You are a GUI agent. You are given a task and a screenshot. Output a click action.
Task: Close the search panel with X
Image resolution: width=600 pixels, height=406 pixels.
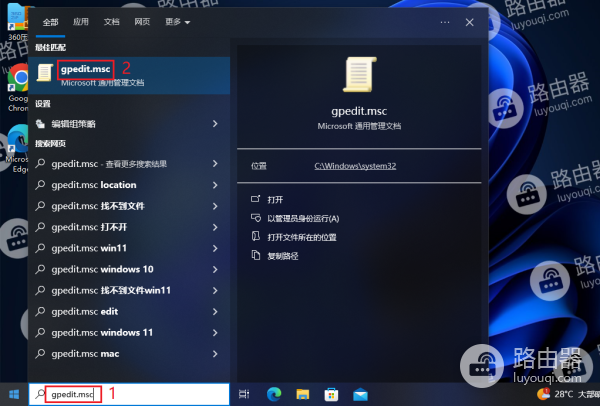[x=470, y=22]
